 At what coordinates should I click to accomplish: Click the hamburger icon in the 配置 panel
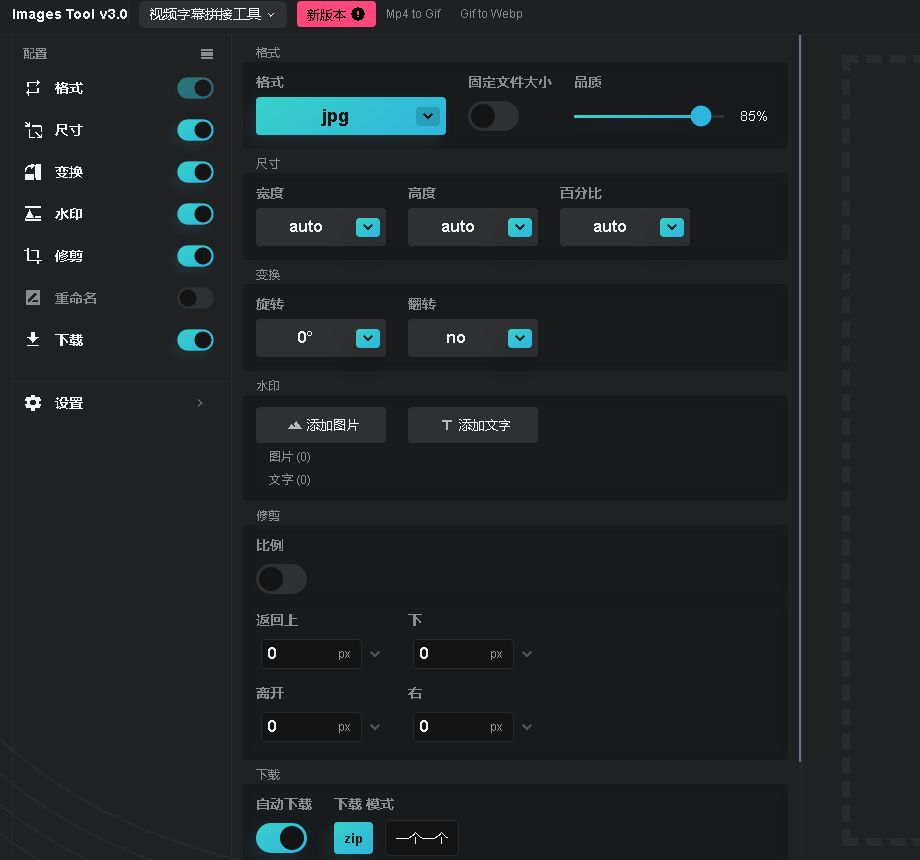[207, 54]
